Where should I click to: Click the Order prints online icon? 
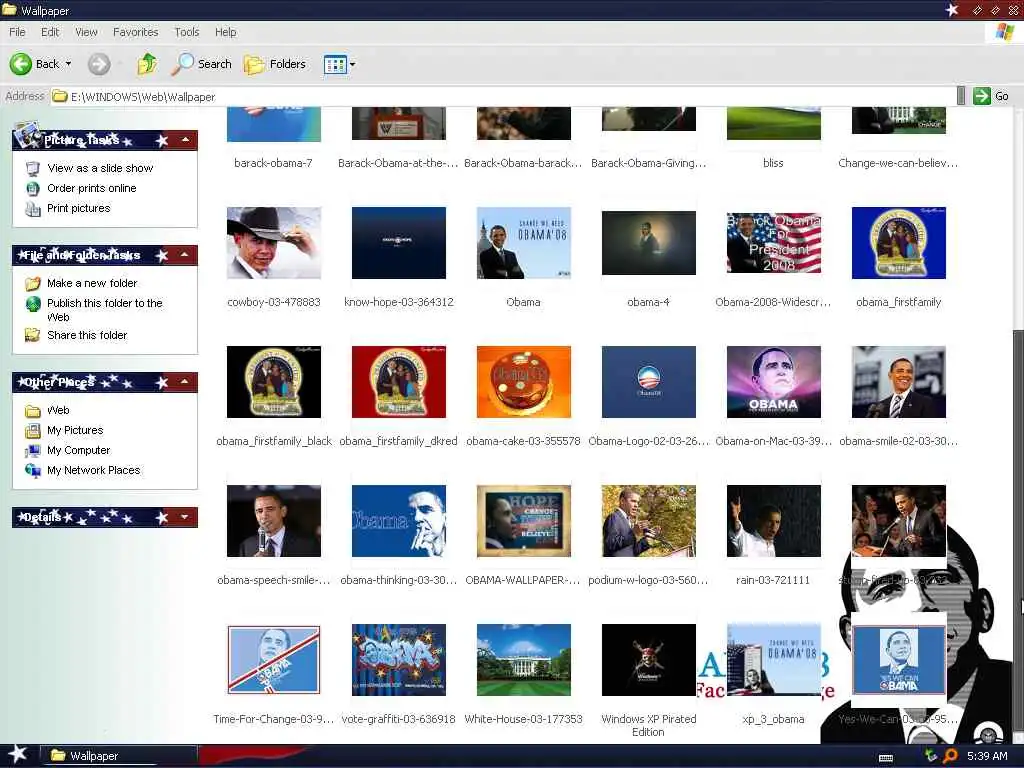click(33, 189)
